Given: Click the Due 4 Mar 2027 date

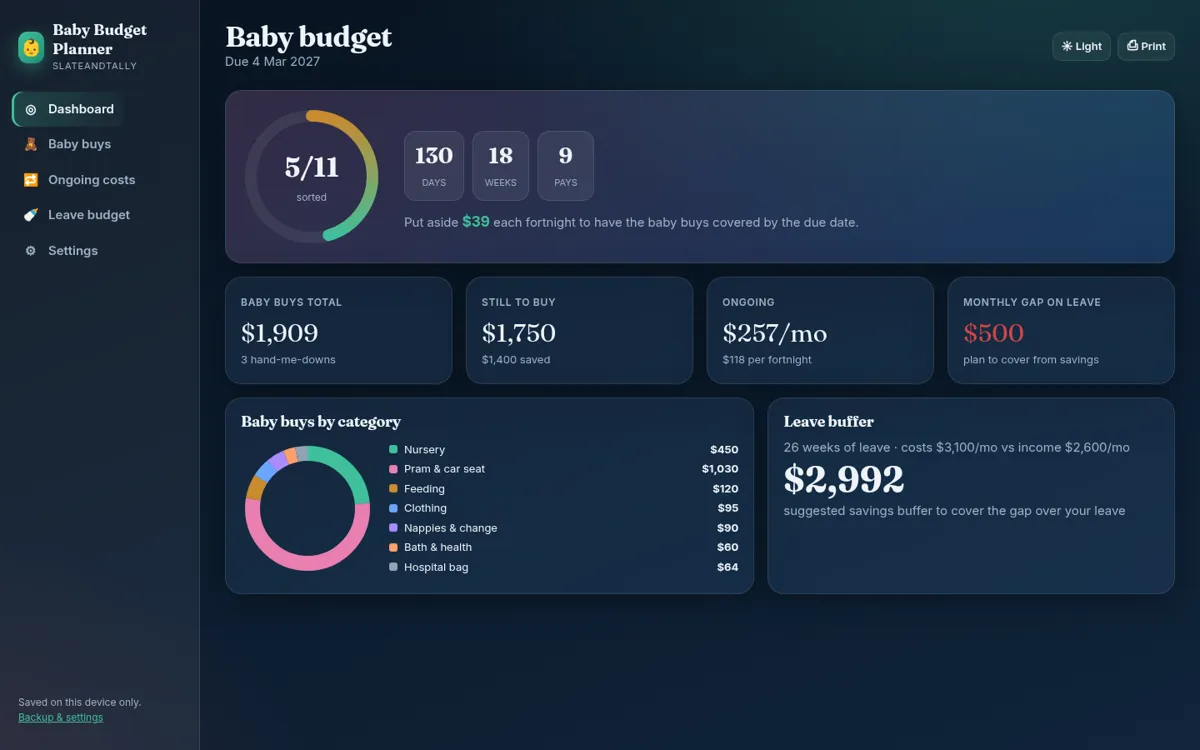Looking at the screenshot, I should 273,62.
